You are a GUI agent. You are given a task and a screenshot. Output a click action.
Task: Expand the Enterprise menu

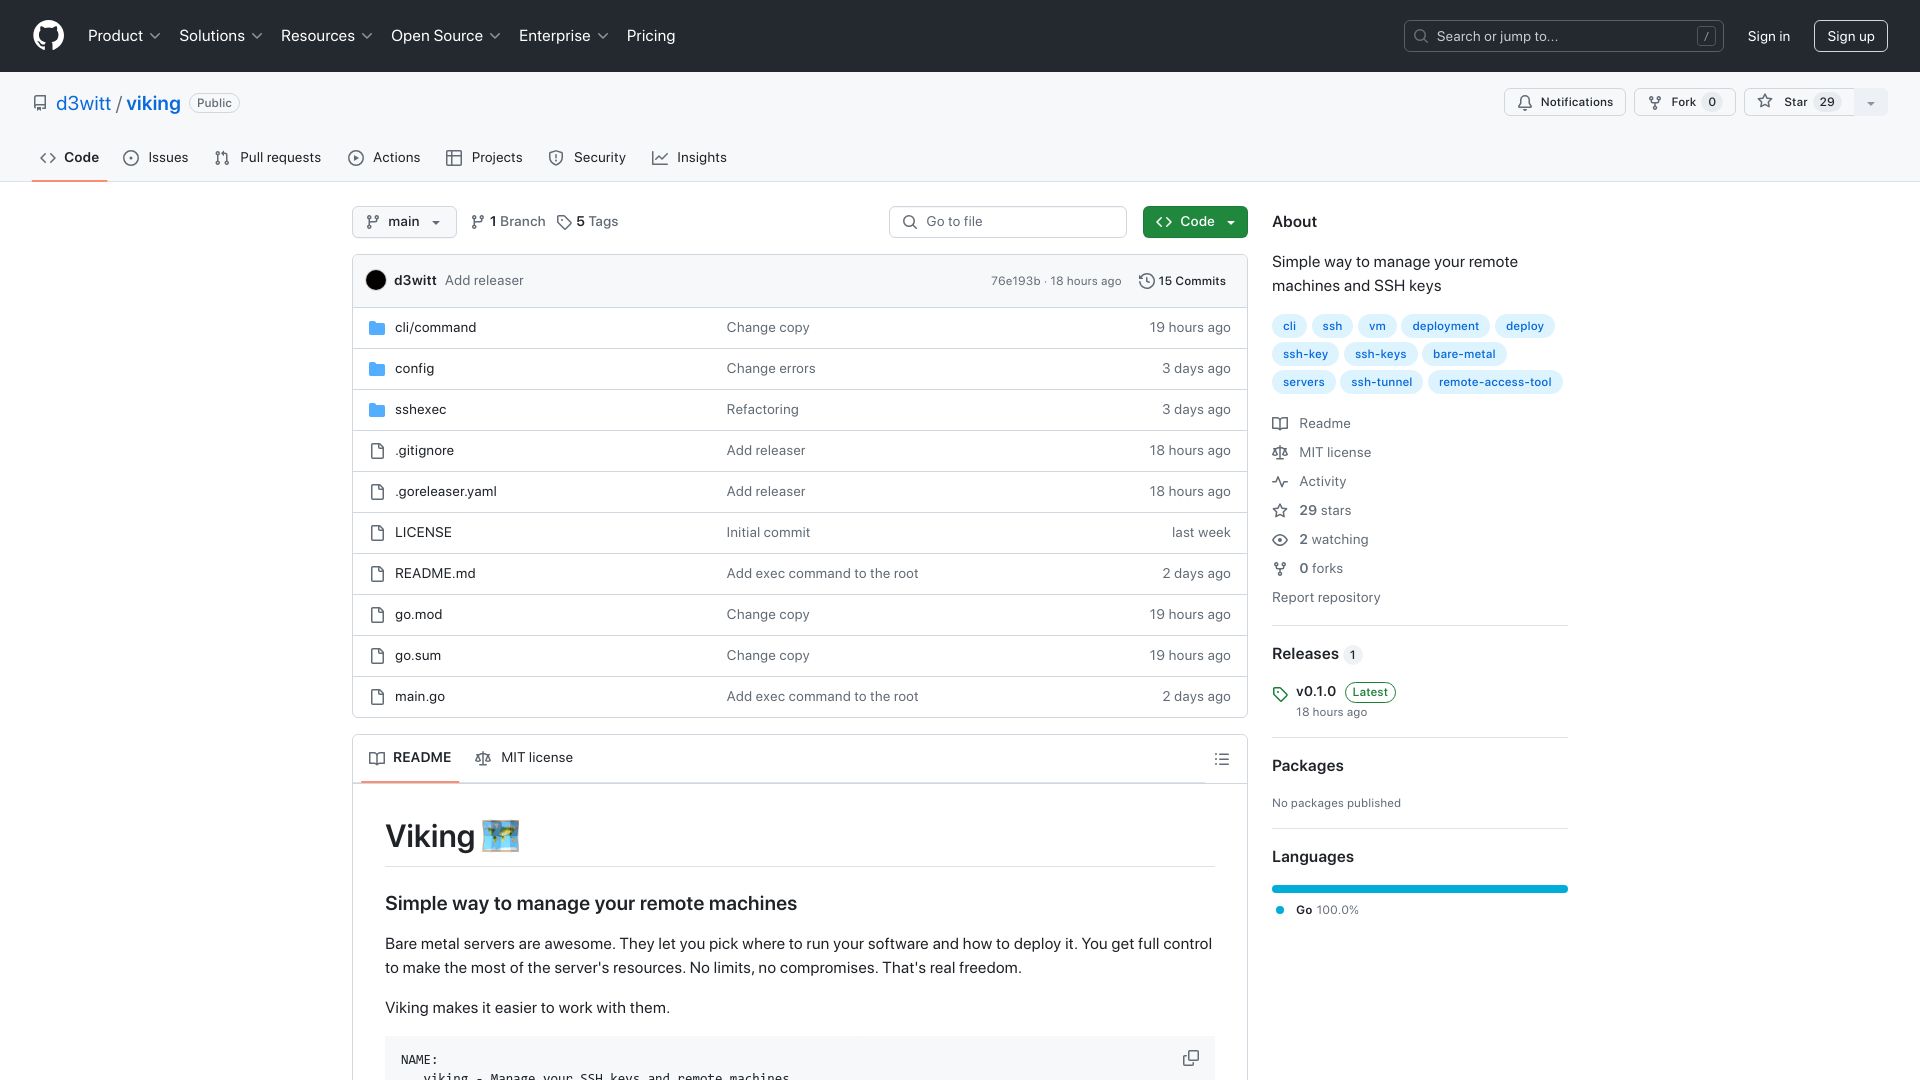click(564, 36)
